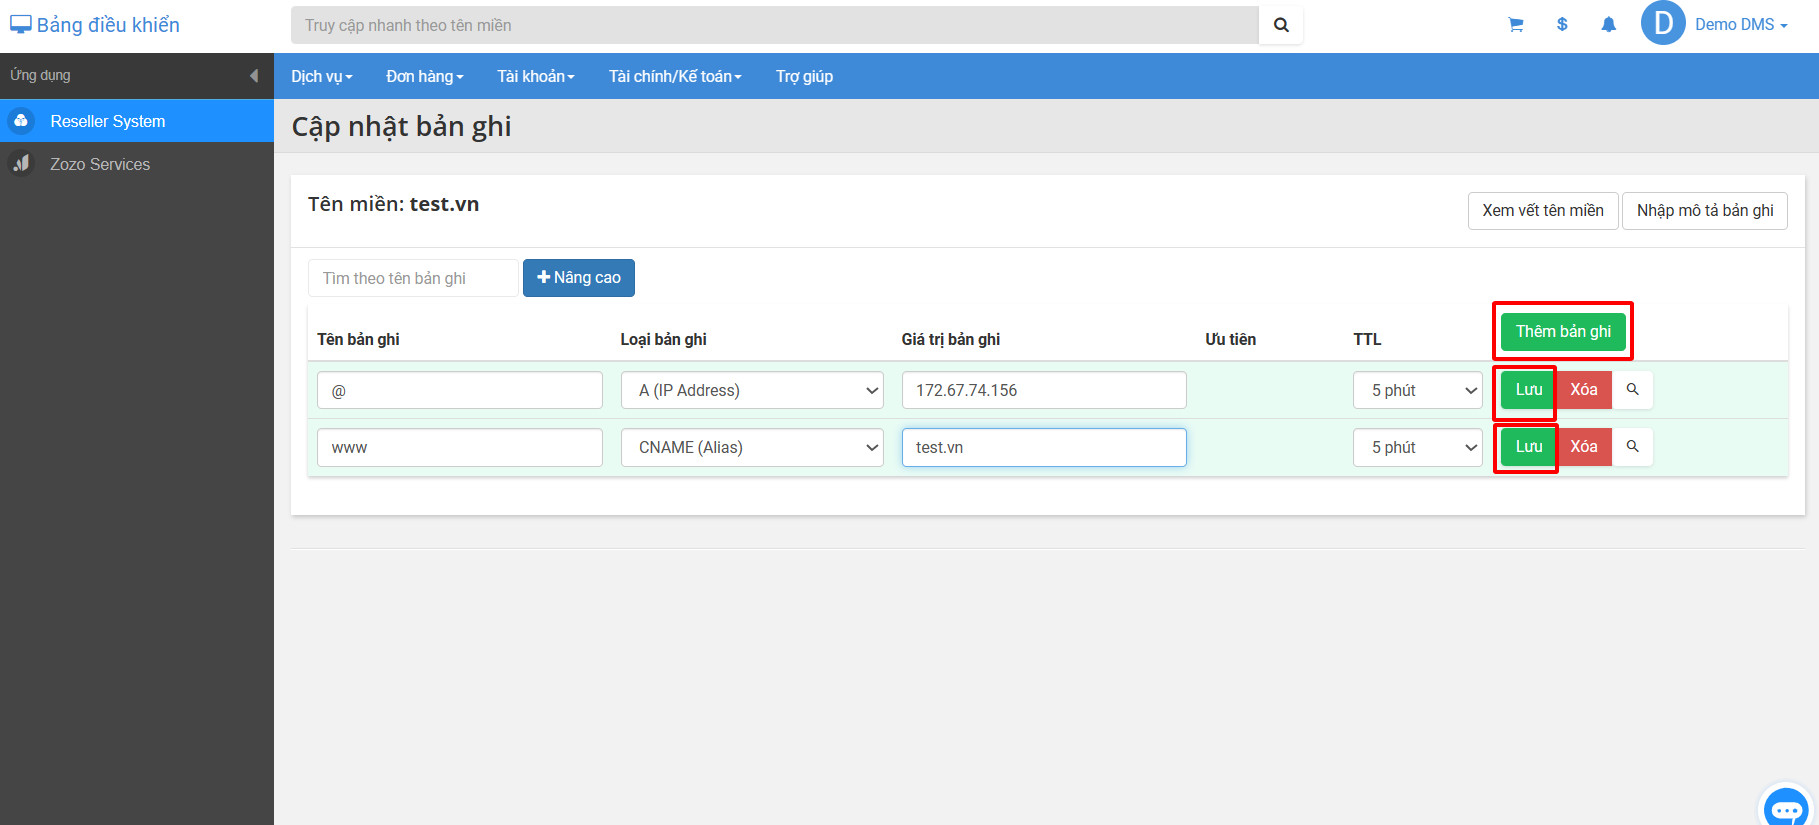Click the TTL column header

tap(1367, 339)
